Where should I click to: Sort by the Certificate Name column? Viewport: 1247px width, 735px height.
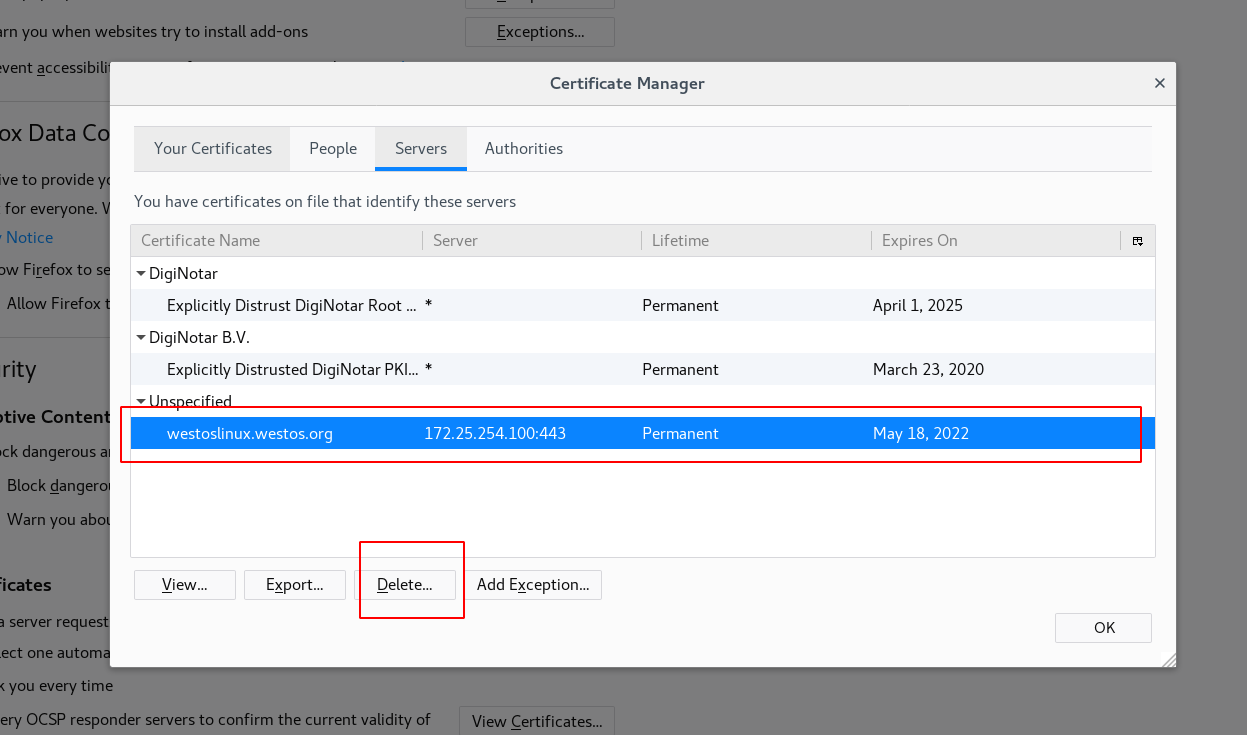point(275,241)
